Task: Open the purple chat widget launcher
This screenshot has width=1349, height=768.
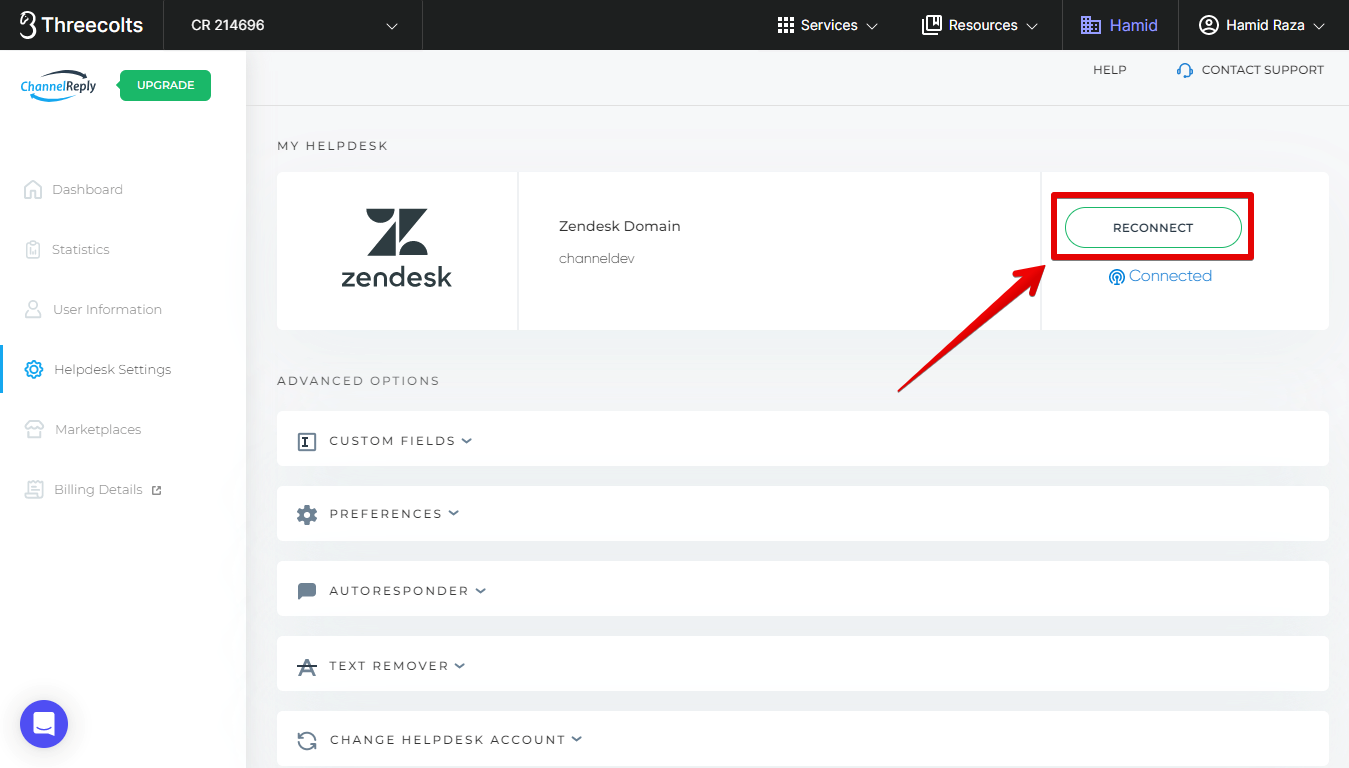Action: coord(44,724)
